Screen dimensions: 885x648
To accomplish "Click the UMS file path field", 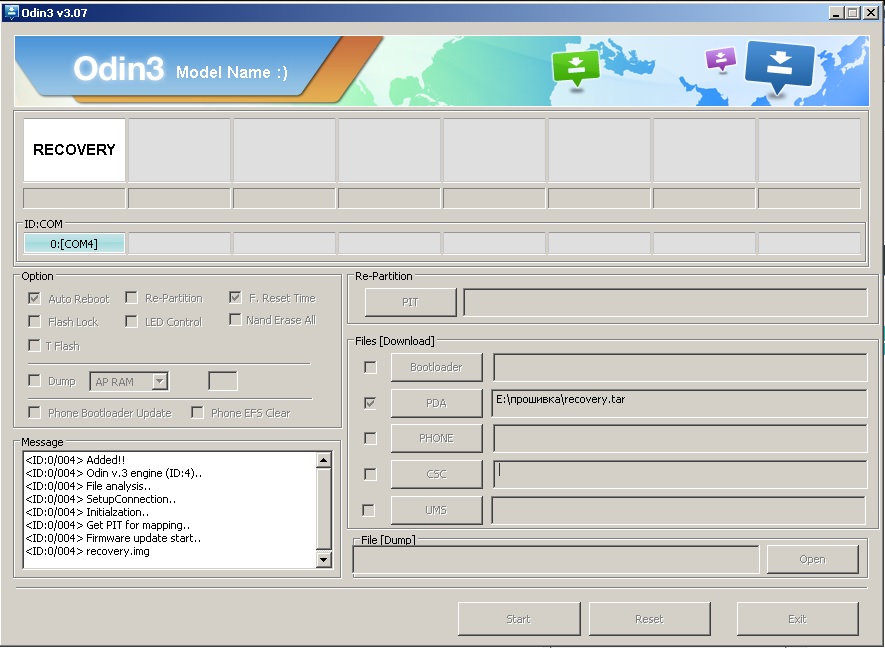I will point(678,510).
